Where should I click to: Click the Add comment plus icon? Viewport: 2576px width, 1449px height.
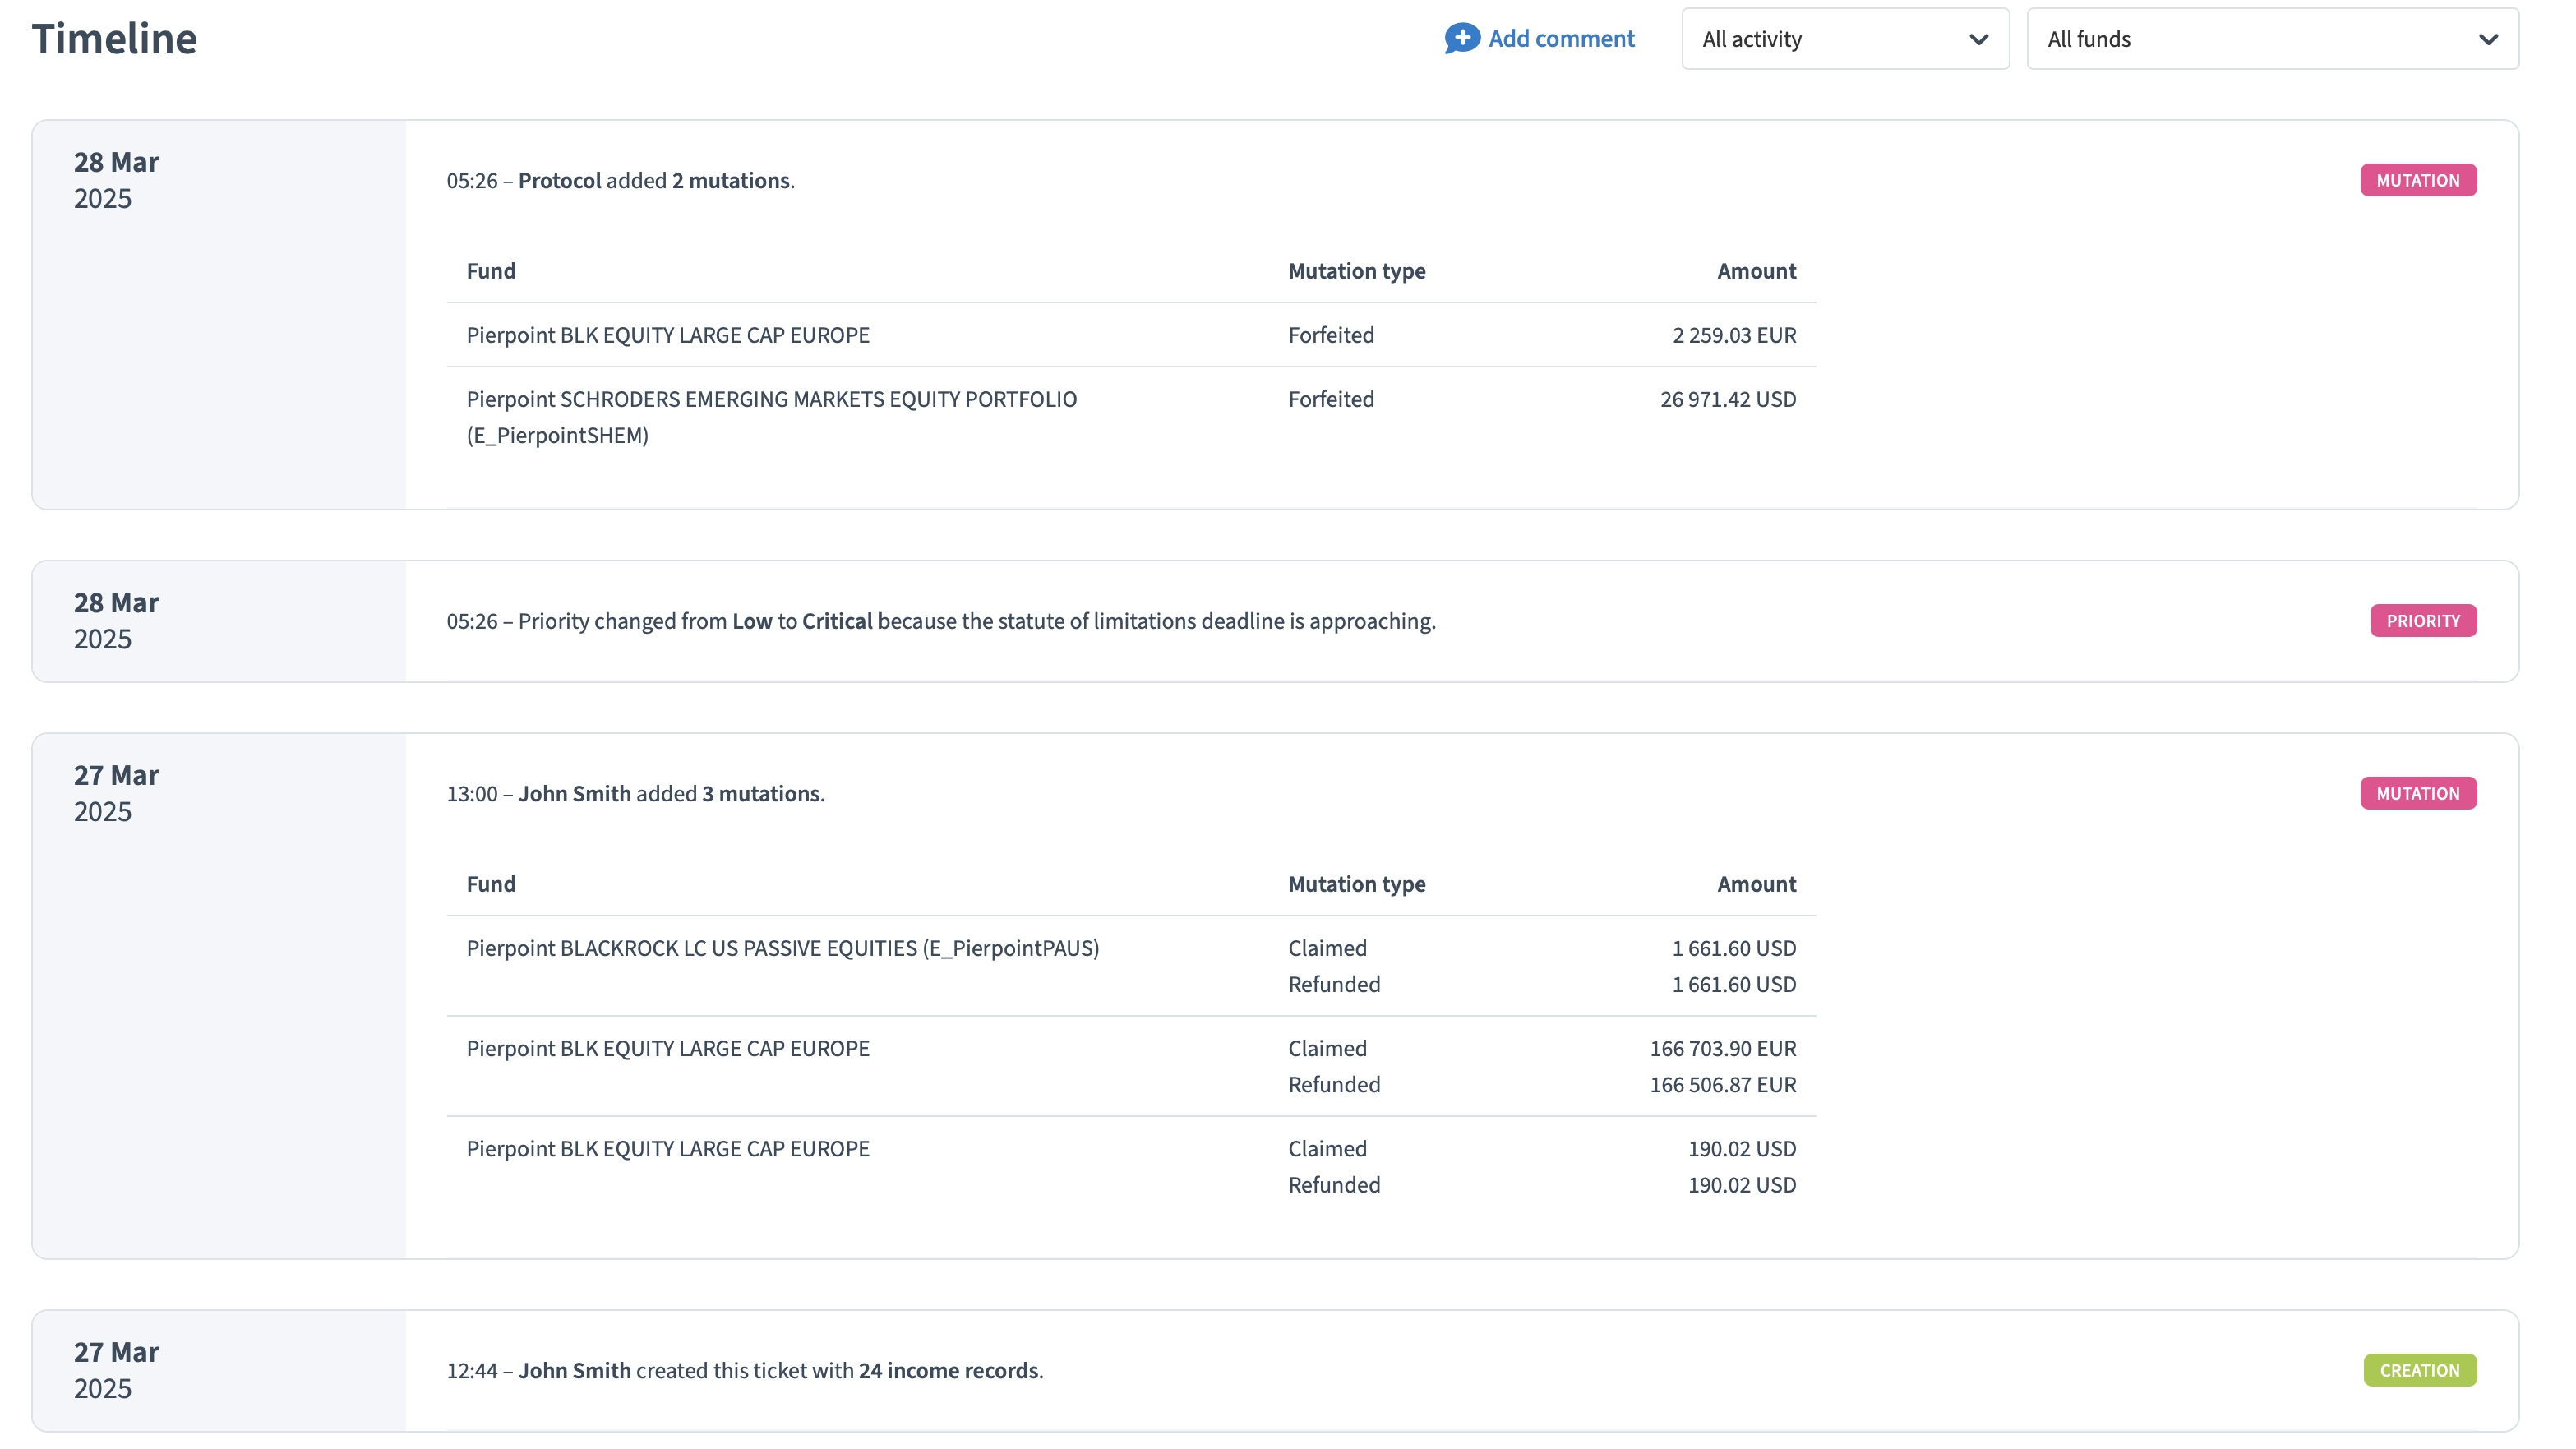pyautogui.click(x=1461, y=38)
